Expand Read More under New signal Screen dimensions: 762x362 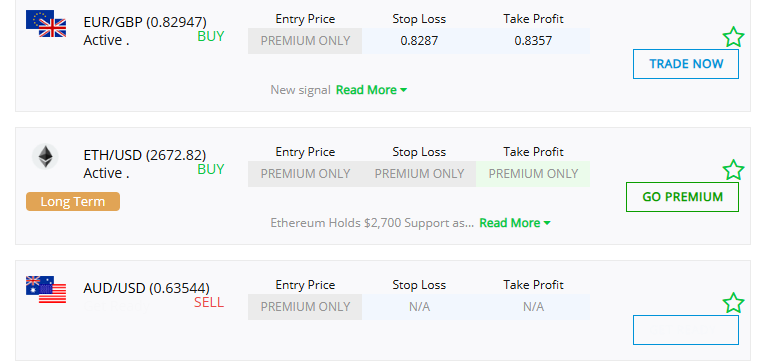(371, 90)
